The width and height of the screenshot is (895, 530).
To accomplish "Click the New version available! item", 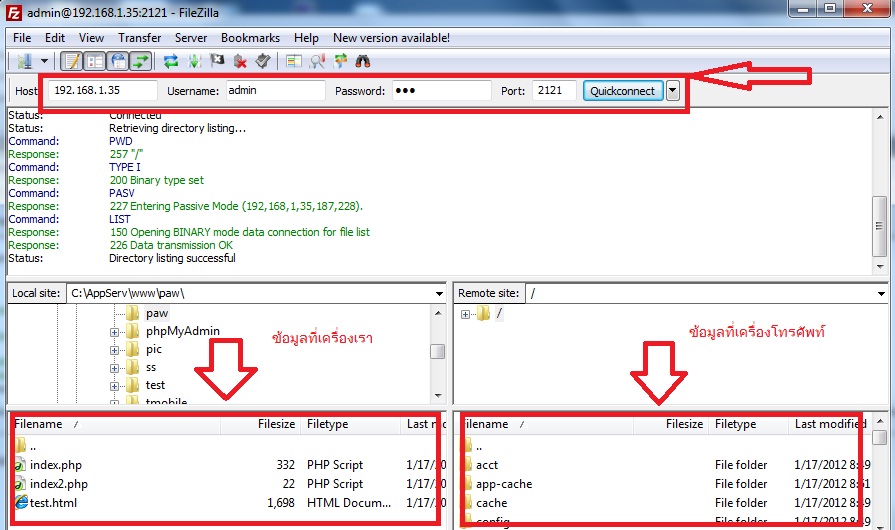I will (x=392, y=38).
